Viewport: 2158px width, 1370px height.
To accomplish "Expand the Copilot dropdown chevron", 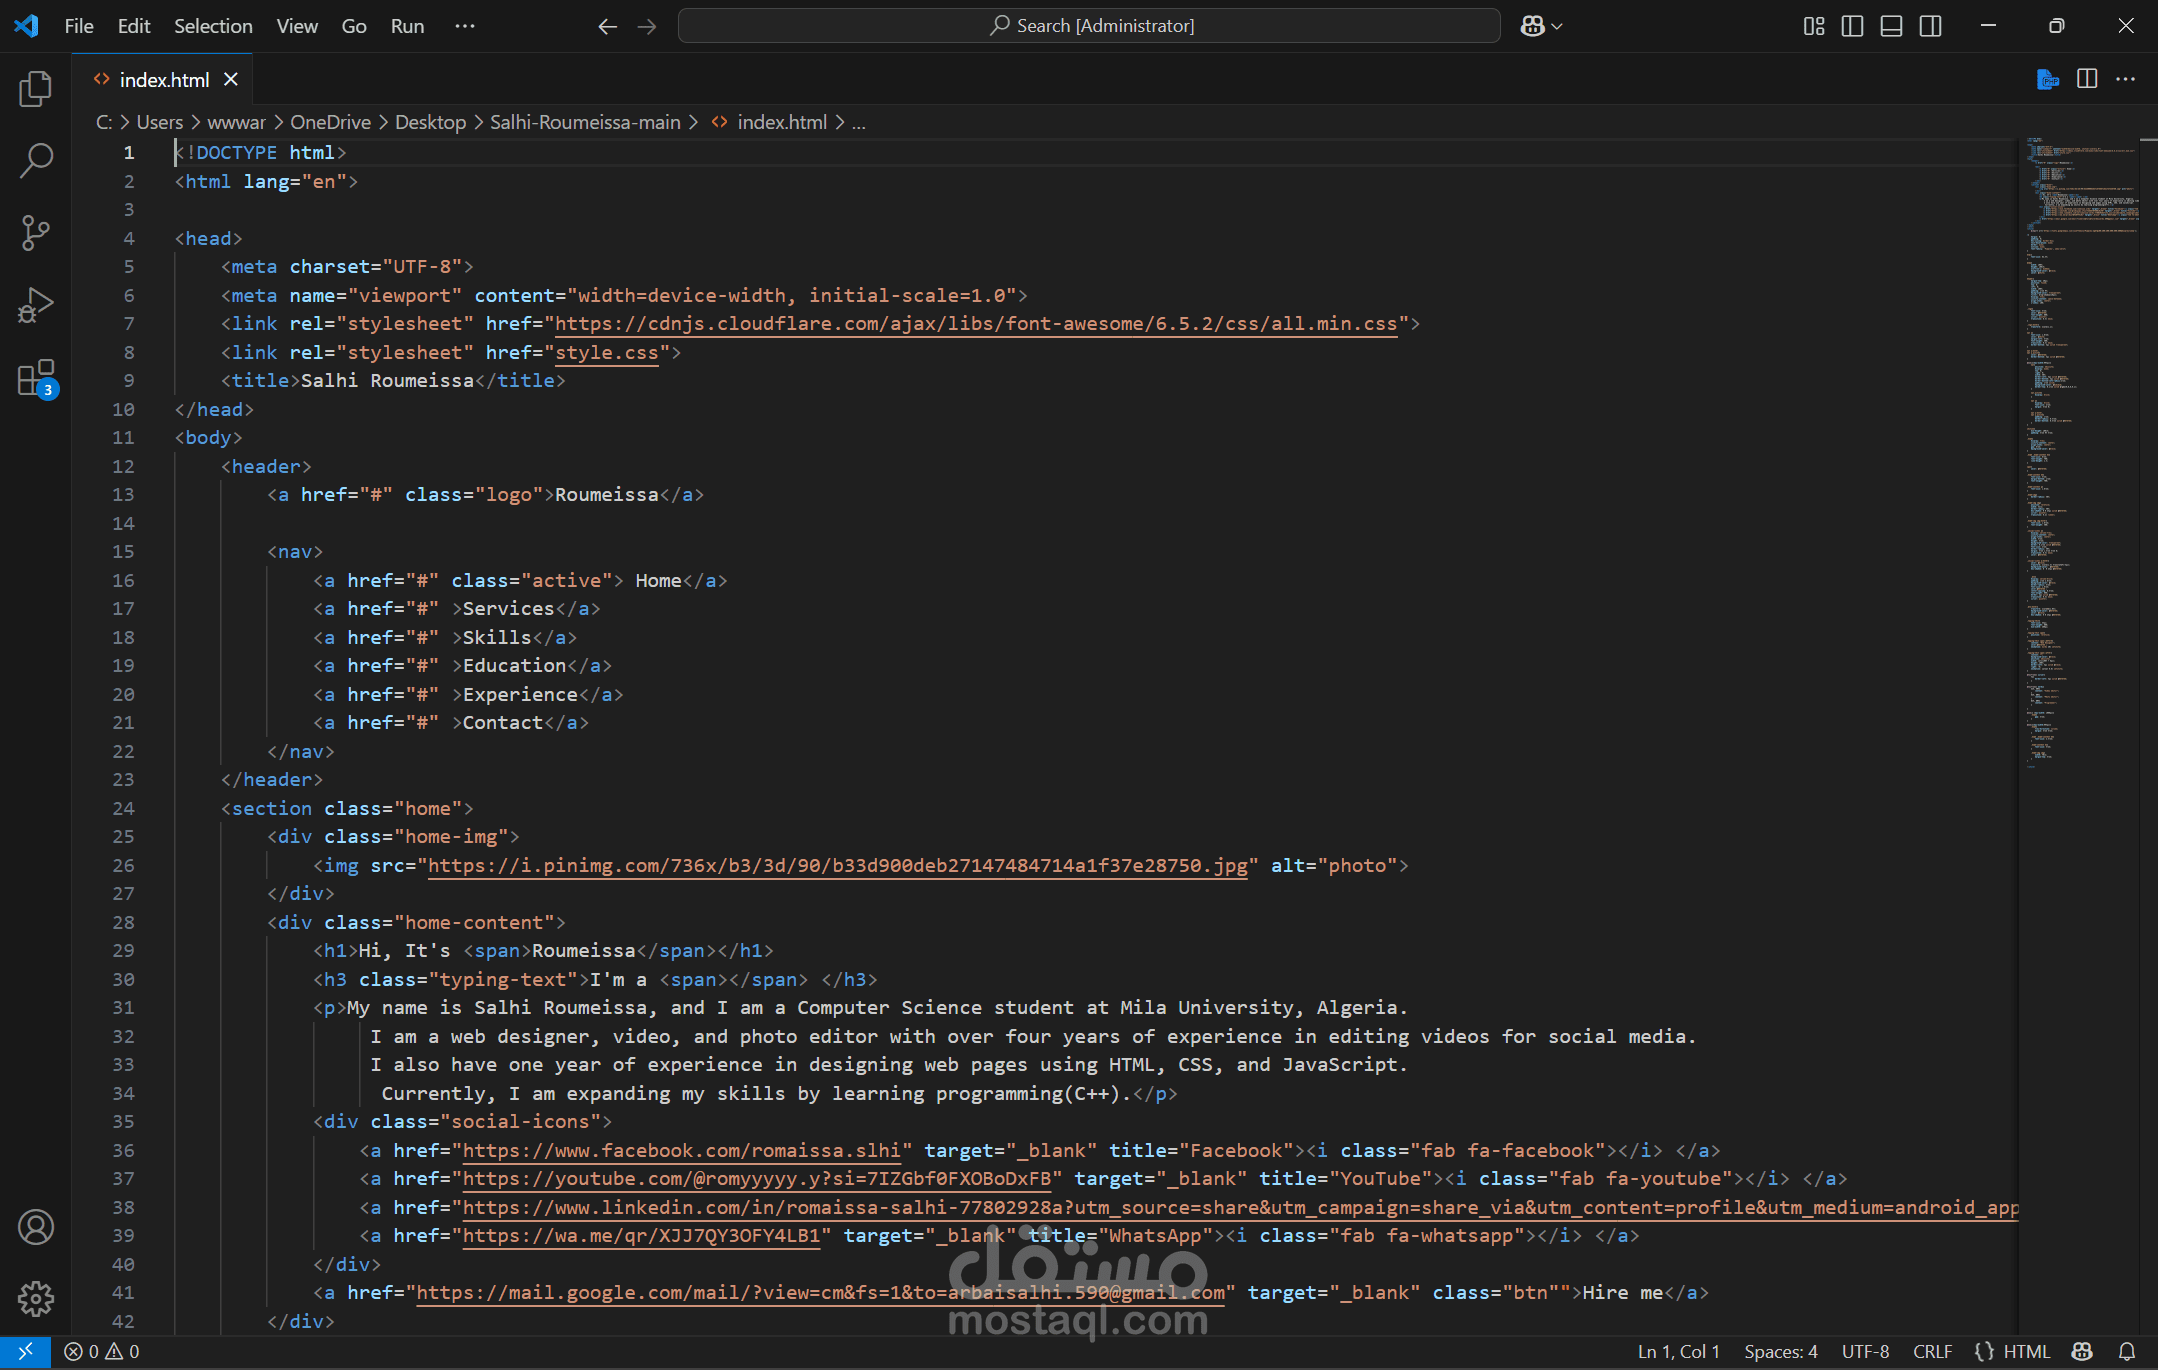I will click(1557, 26).
